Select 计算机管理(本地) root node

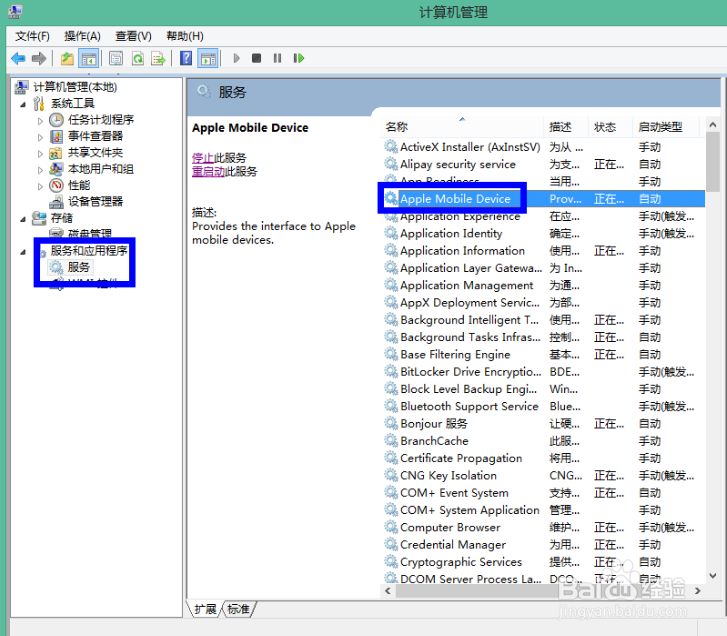(75, 87)
